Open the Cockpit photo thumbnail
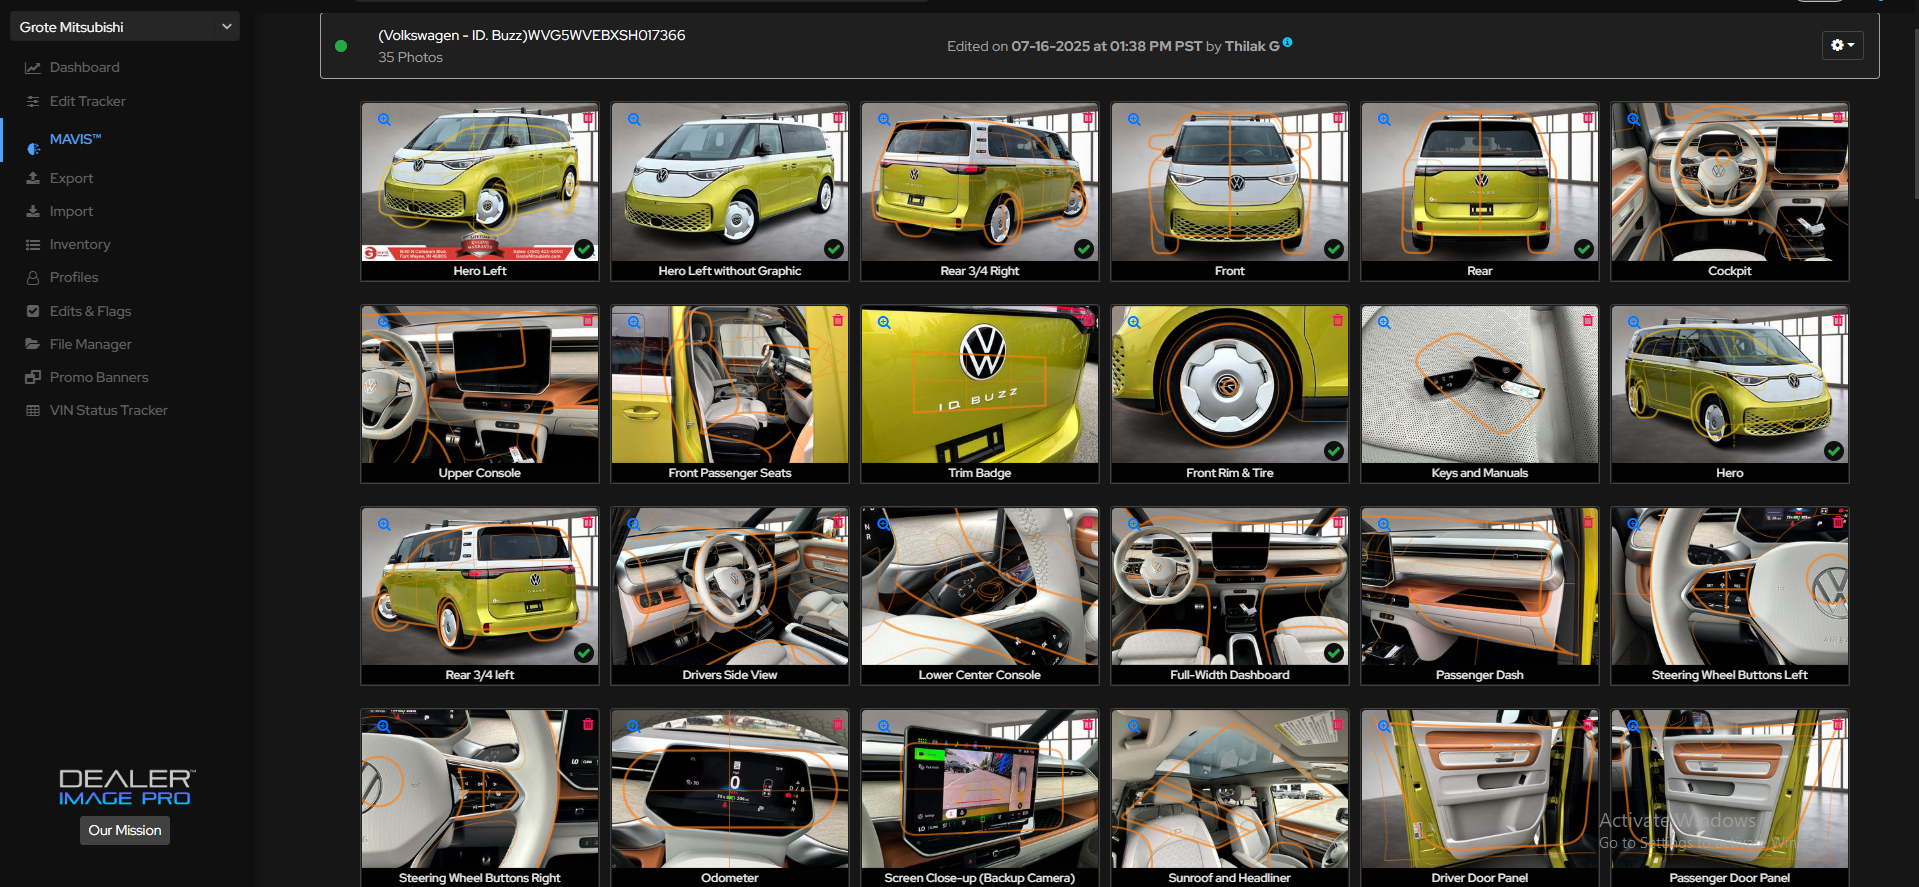 point(1730,182)
